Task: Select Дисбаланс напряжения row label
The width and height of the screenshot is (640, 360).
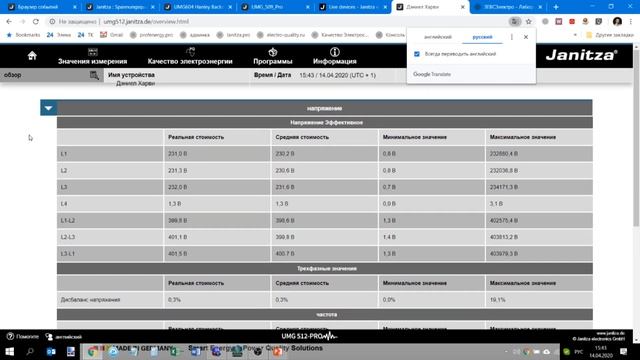Action: pos(90,300)
